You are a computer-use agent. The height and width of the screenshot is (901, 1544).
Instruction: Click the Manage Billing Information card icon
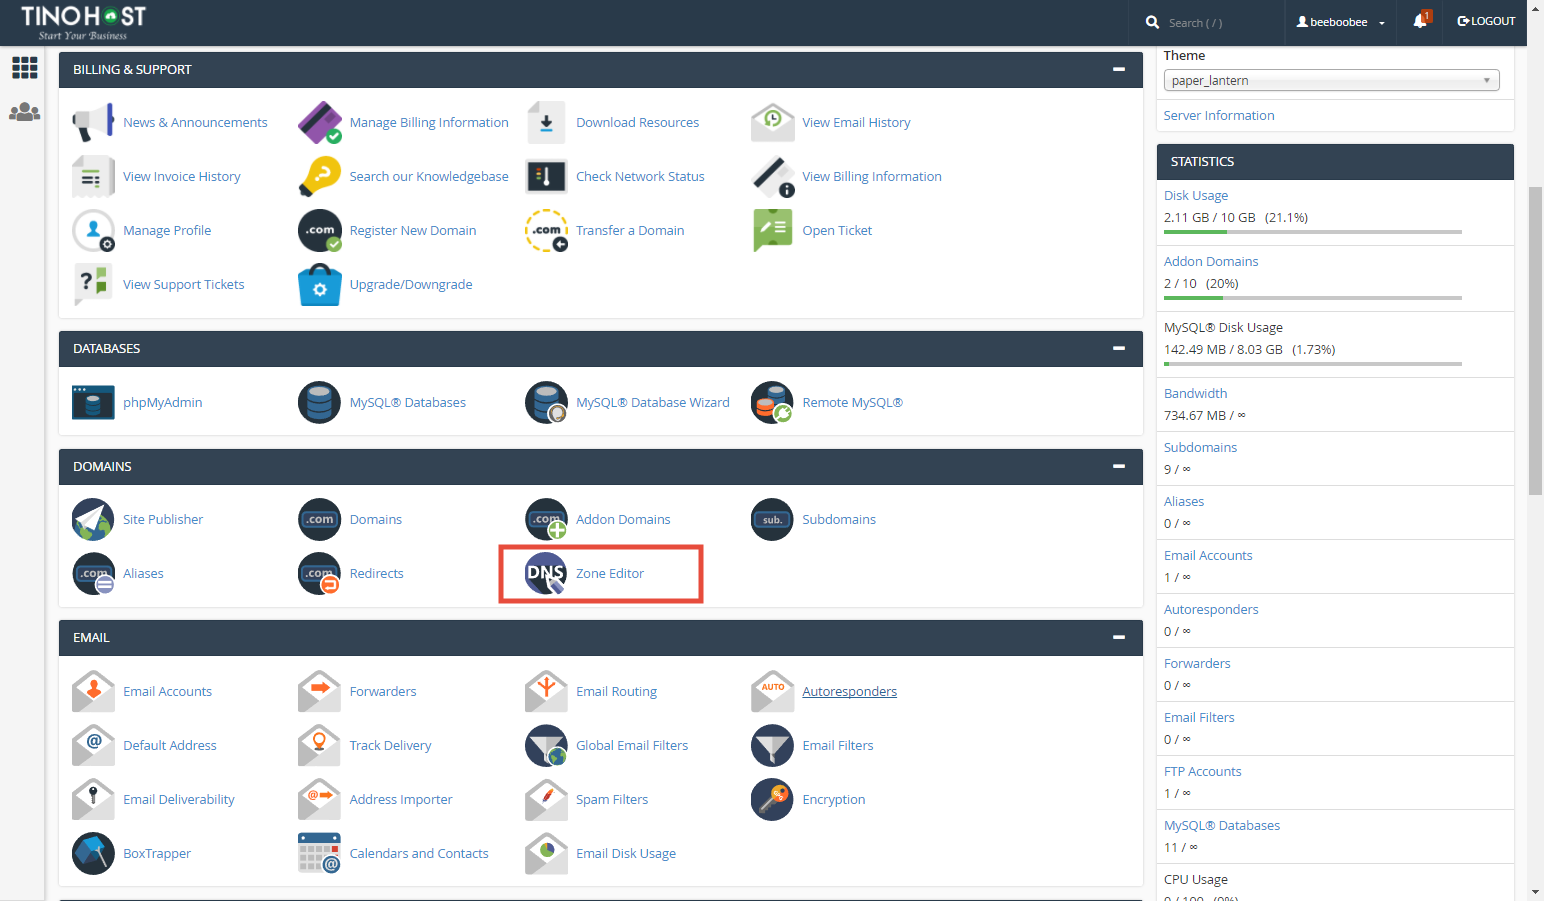point(320,123)
